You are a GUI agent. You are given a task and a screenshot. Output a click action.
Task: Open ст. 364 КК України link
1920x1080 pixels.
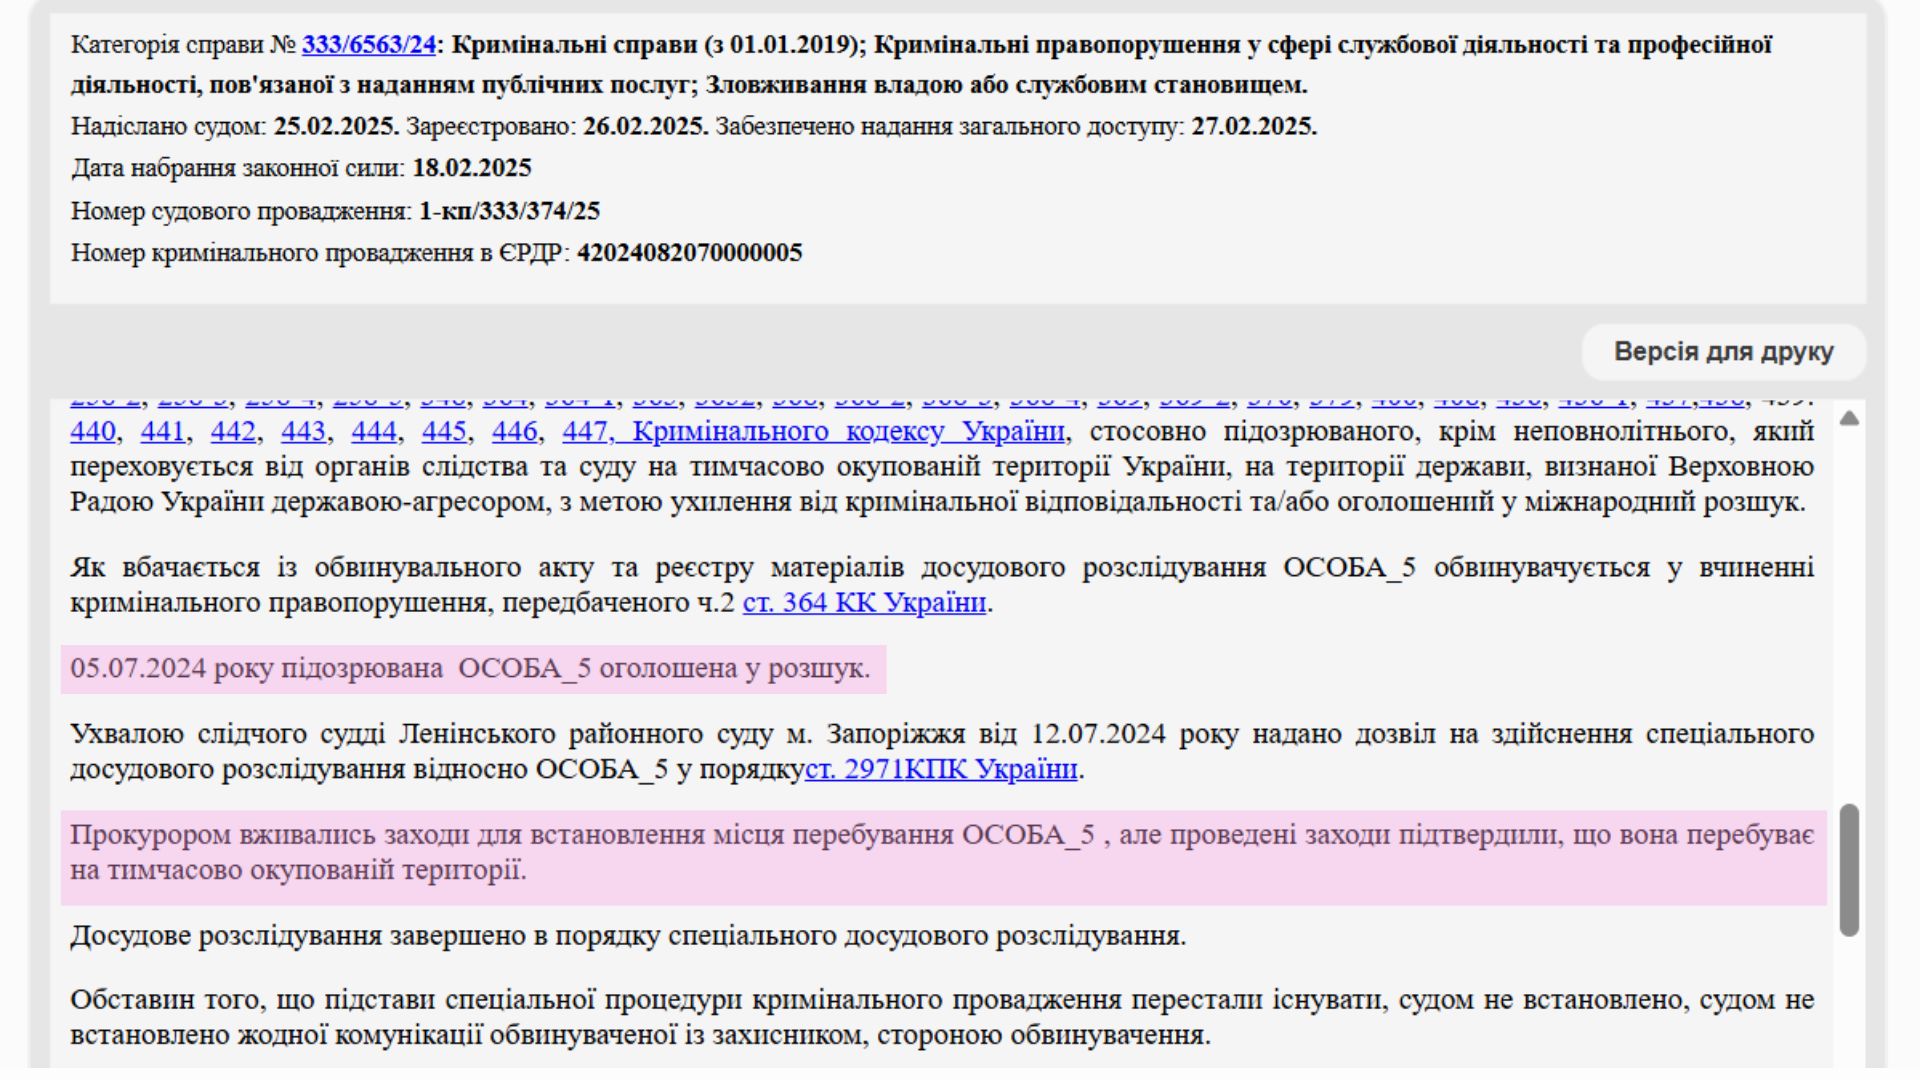[x=864, y=603]
